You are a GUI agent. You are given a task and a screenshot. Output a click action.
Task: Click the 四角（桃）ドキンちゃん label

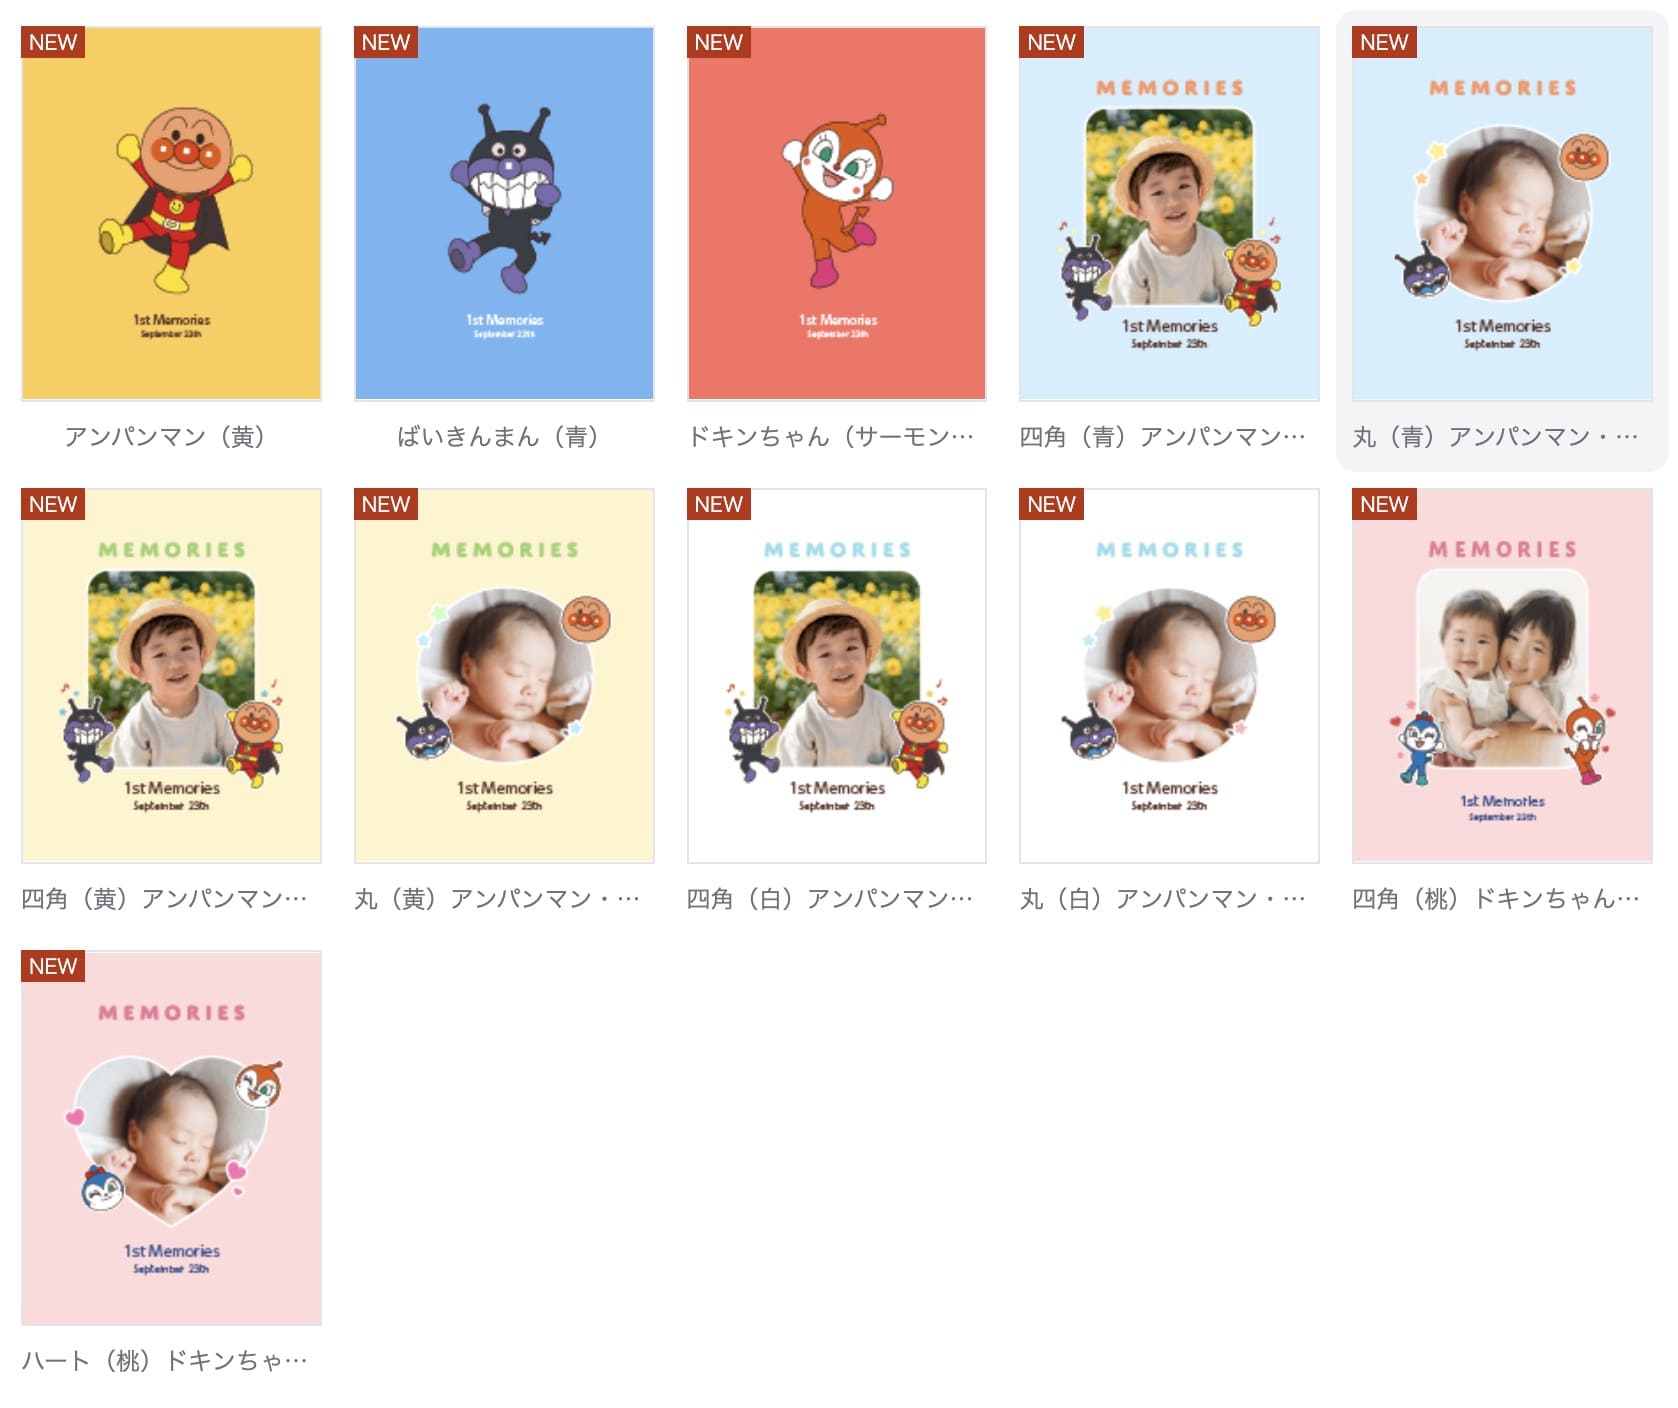click(1496, 899)
